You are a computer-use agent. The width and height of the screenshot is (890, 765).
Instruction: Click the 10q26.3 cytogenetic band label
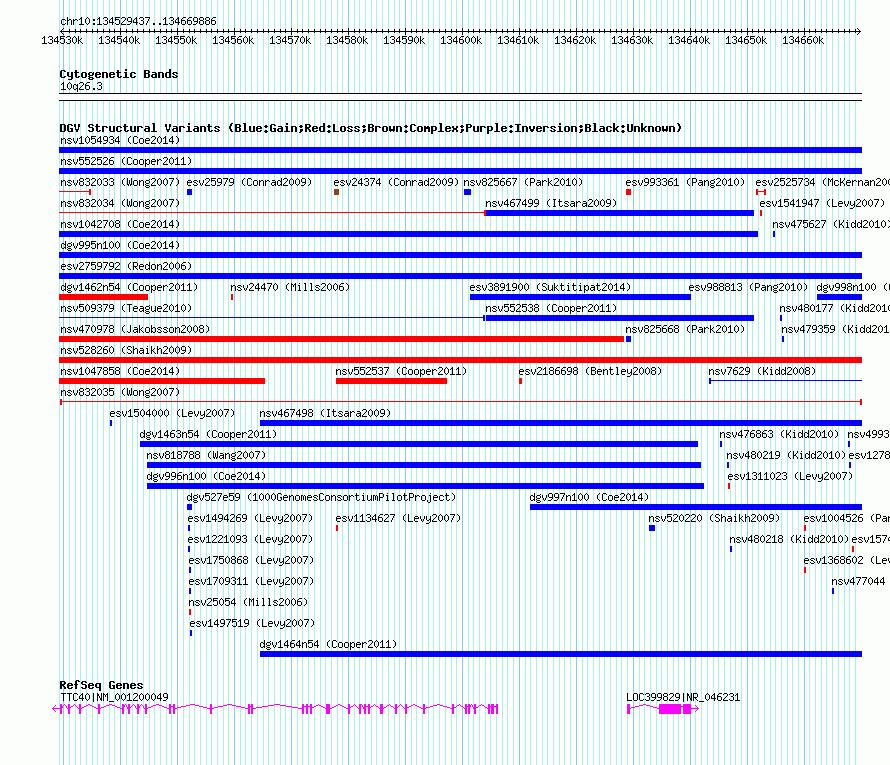click(x=81, y=86)
